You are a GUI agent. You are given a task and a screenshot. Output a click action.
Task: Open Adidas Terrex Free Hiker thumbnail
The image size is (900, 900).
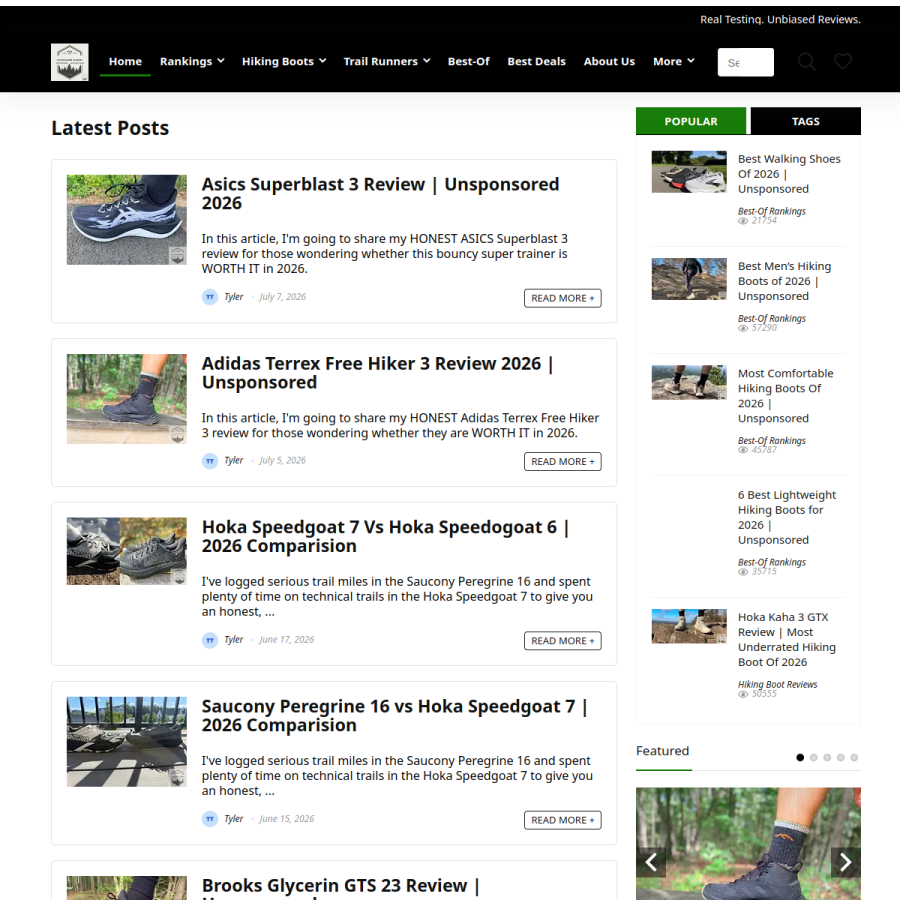[126, 399]
